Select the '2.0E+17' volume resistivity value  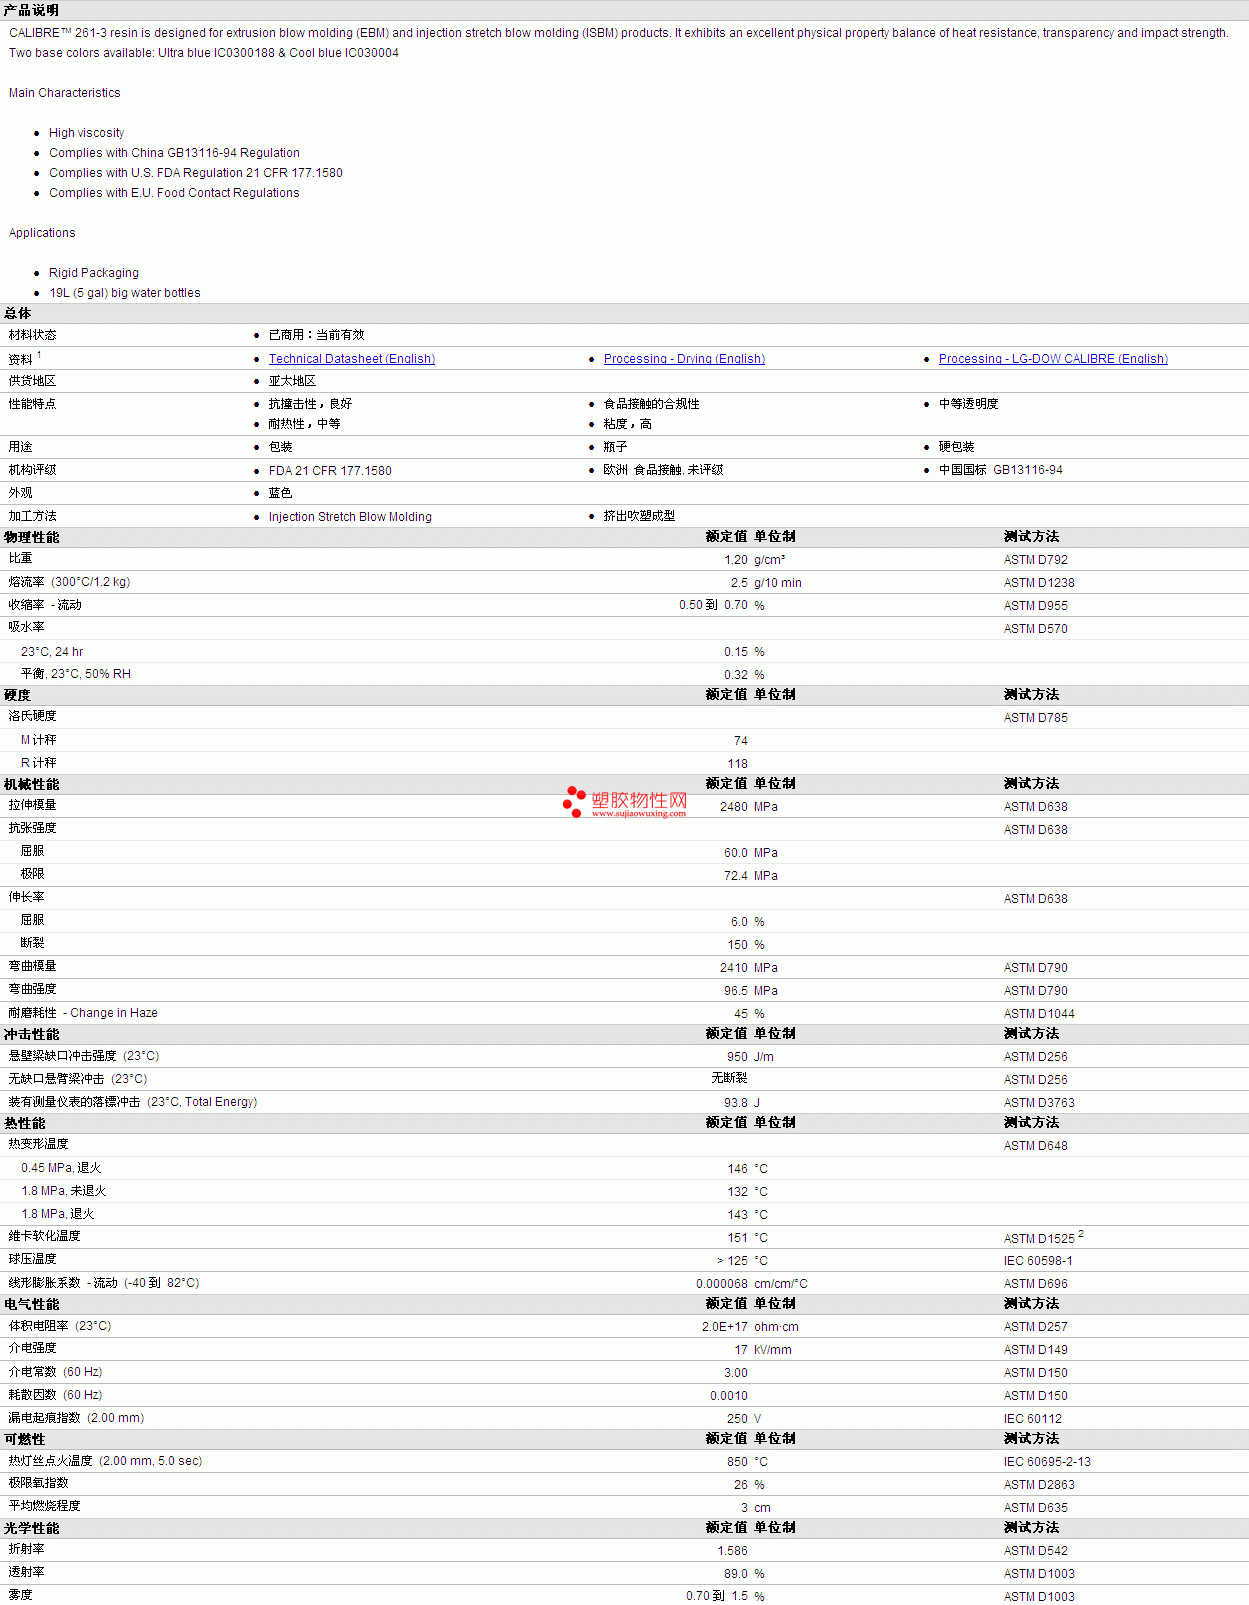725,1327
